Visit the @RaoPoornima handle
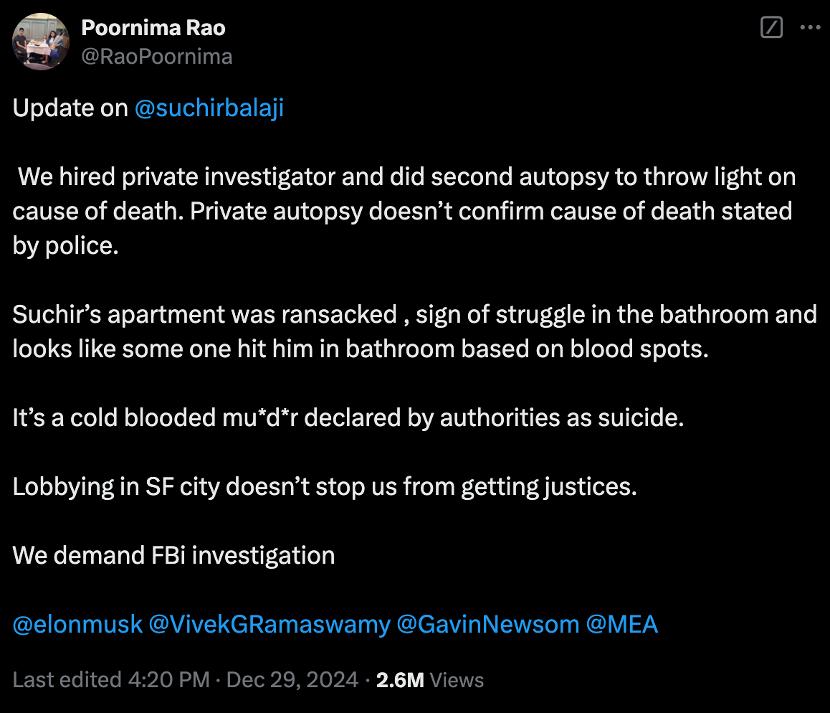This screenshot has width=830, height=714. (156, 56)
